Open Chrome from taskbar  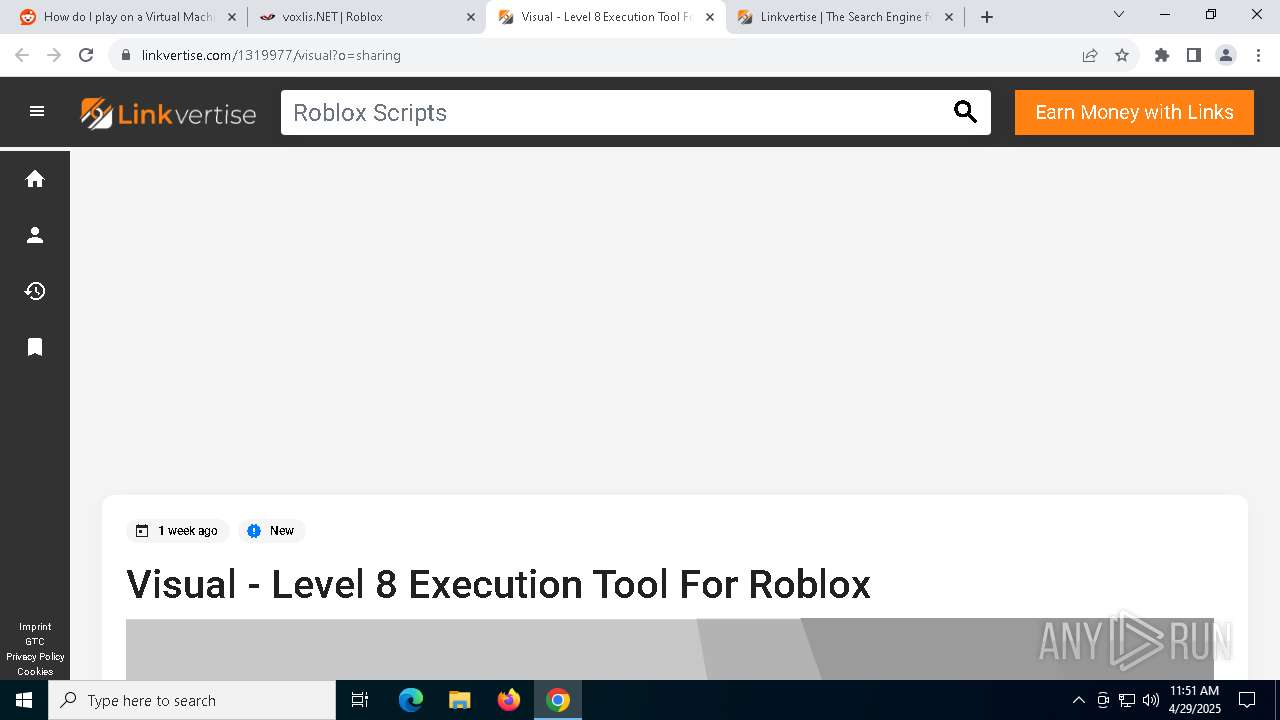(558, 700)
